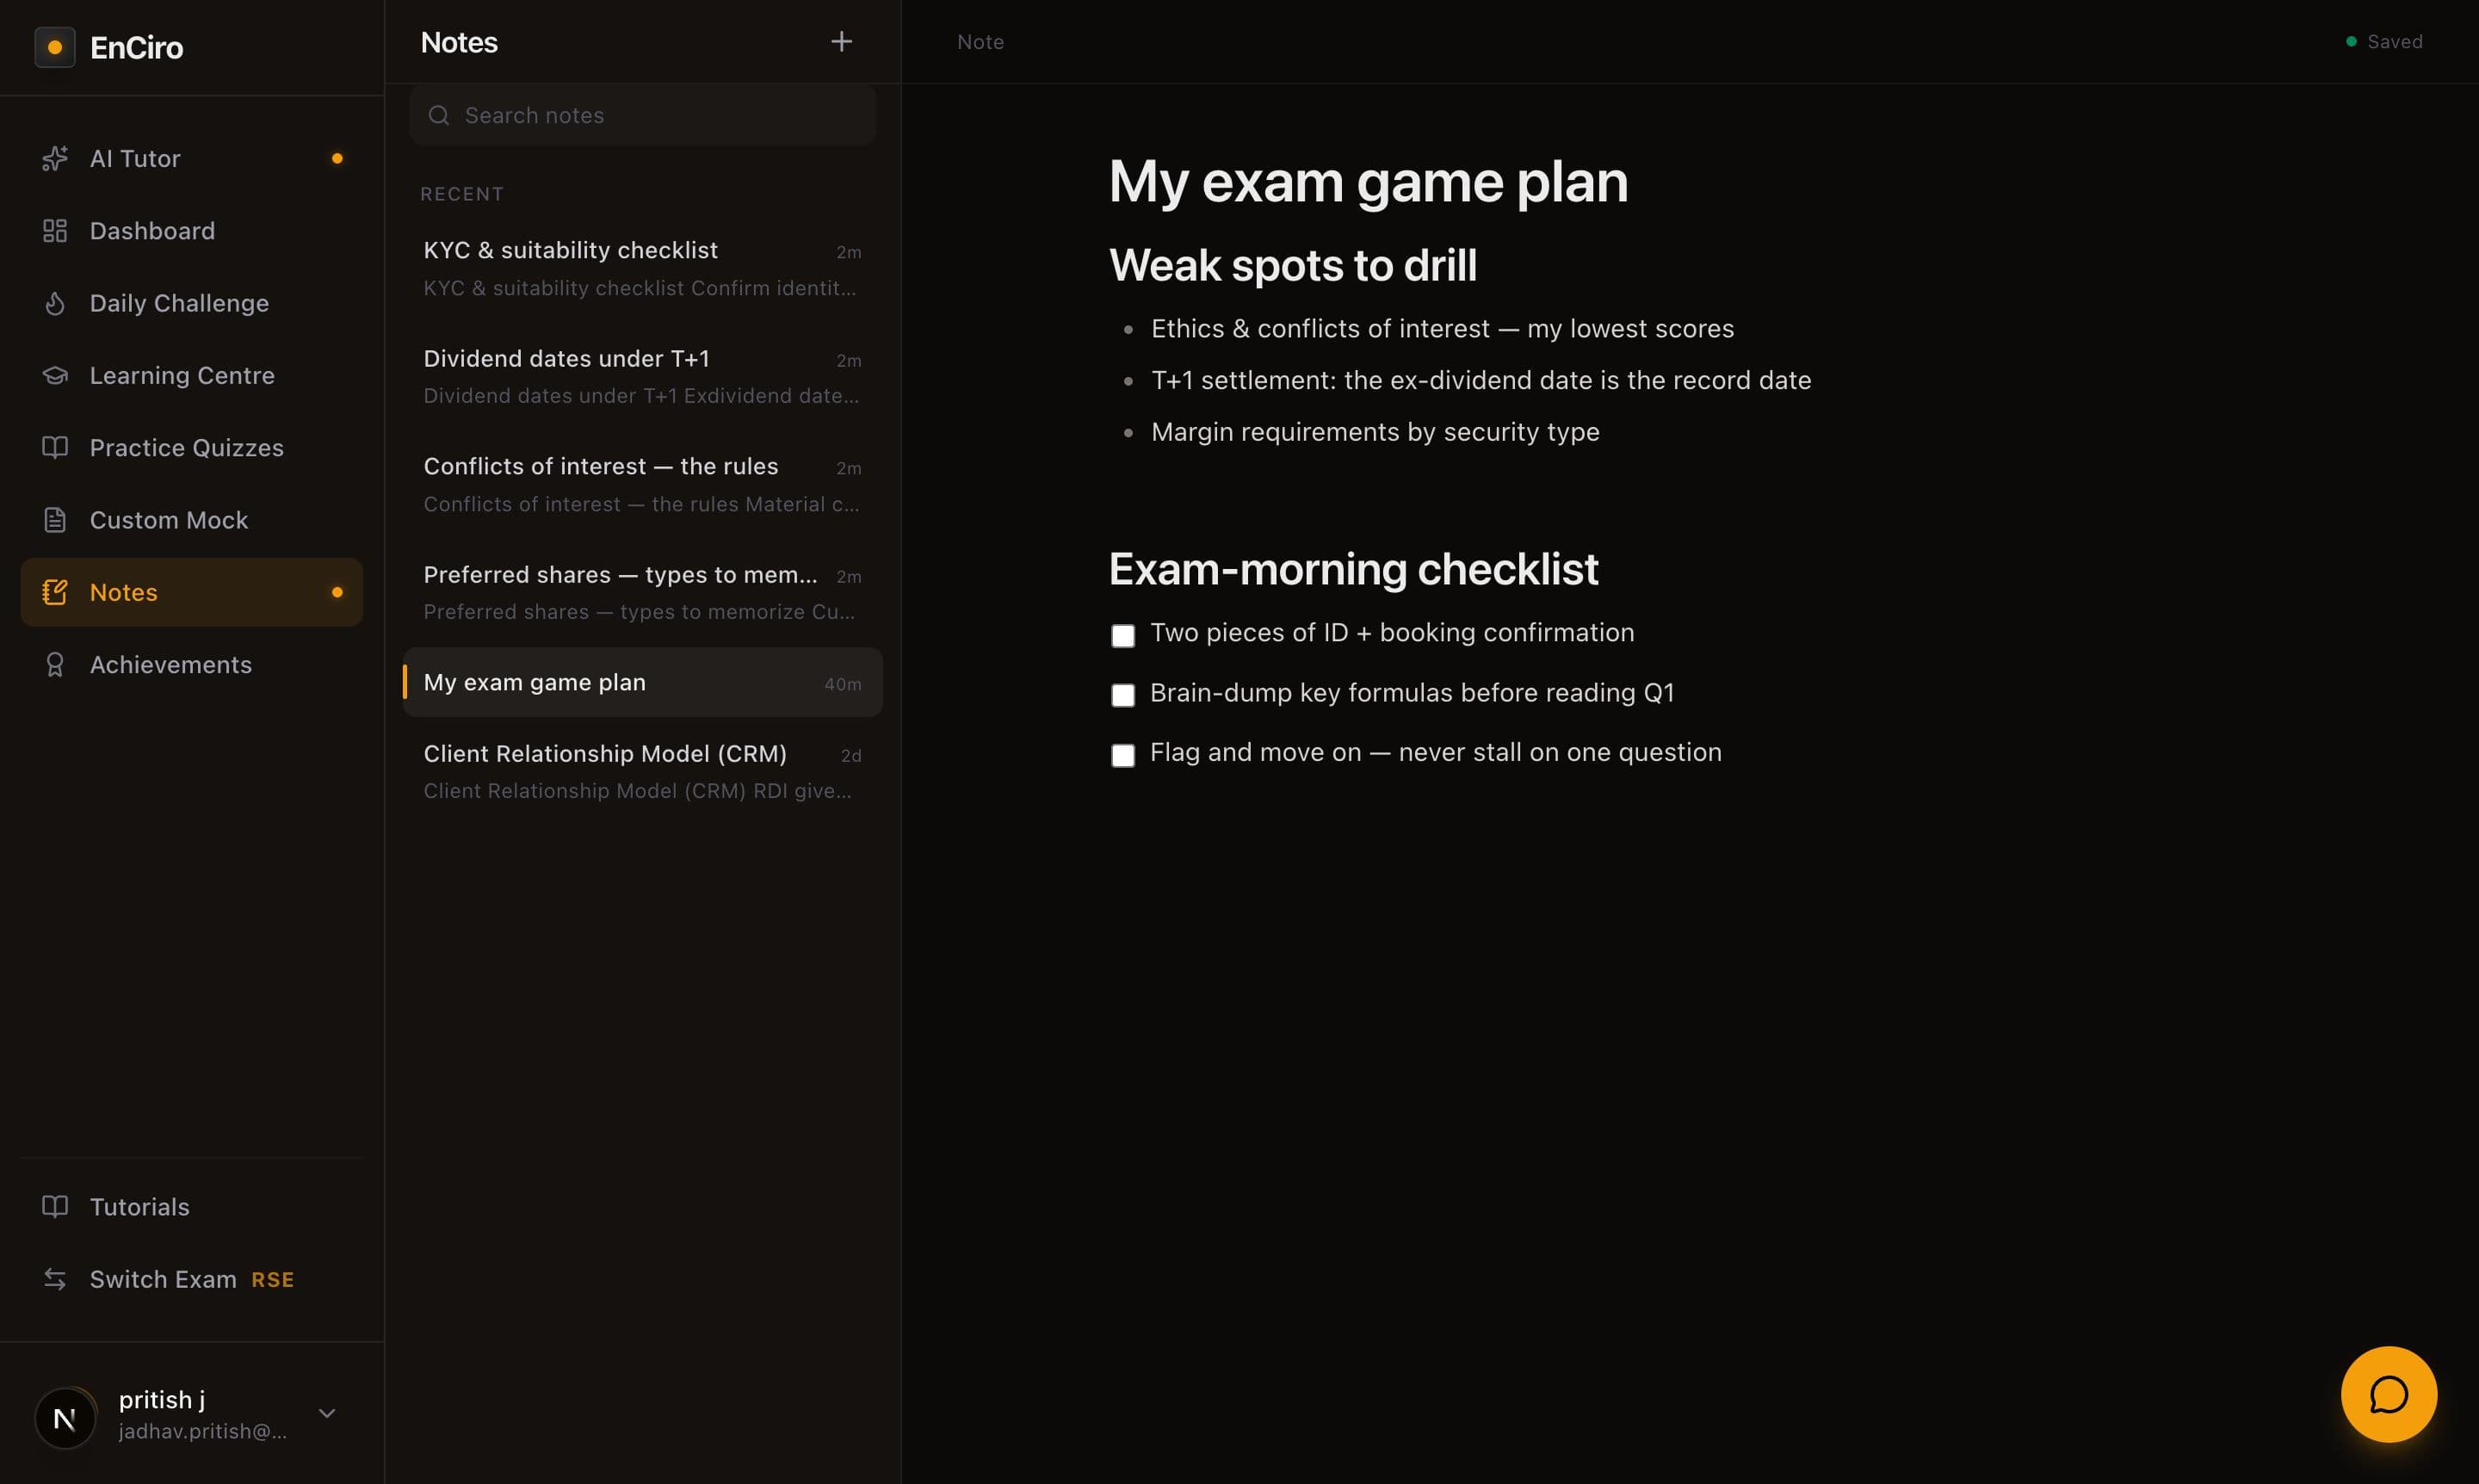Check Brain-dump key formulas checkbox

point(1122,695)
